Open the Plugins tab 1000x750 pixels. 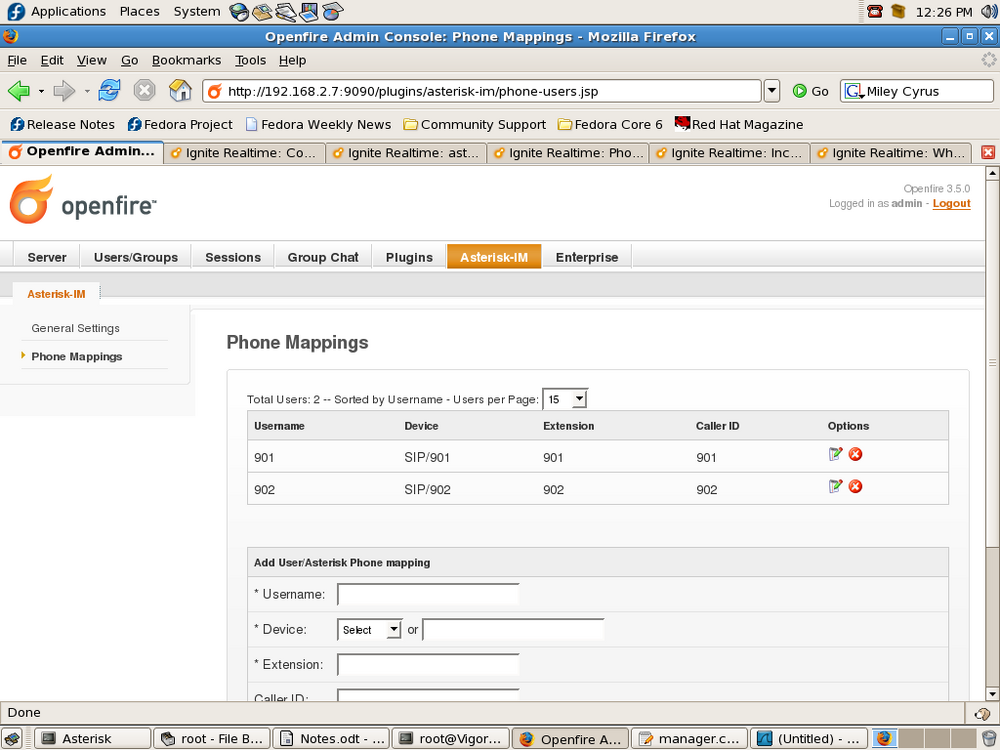pos(409,257)
